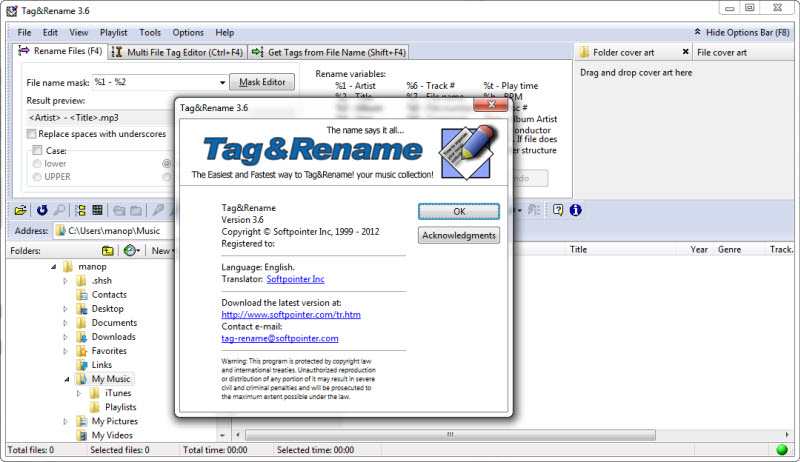Screen dimensions: 800x462
Task: Close the About Tag&Rename 3.6 dialog
Action: (491, 105)
